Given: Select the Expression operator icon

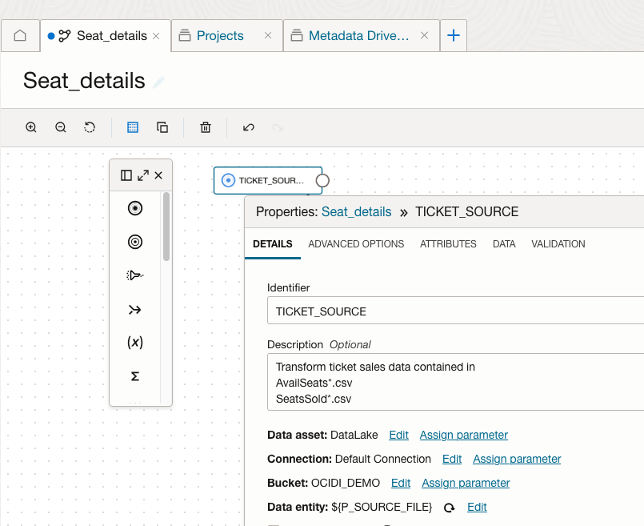Looking at the screenshot, I should coord(135,342).
